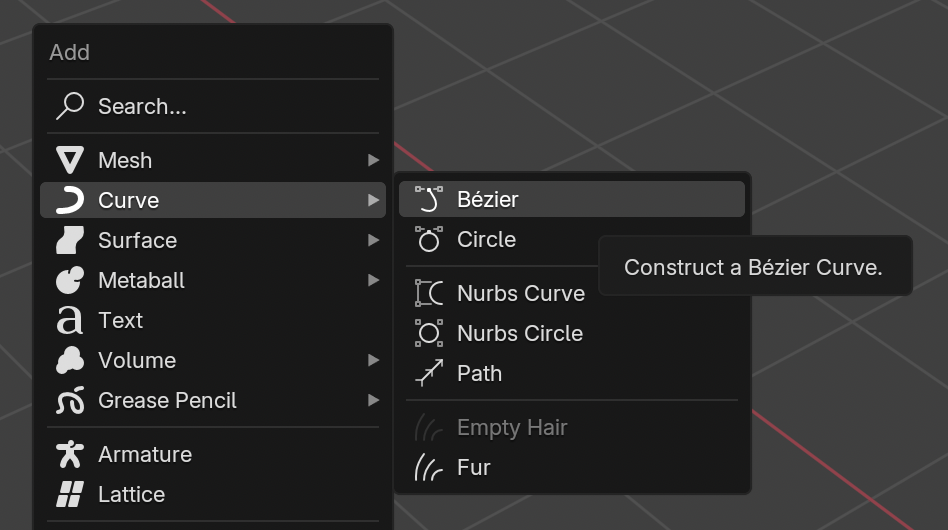Click the Metaball icon
The height and width of the screenshot is (530, 948).
(70, 280)
